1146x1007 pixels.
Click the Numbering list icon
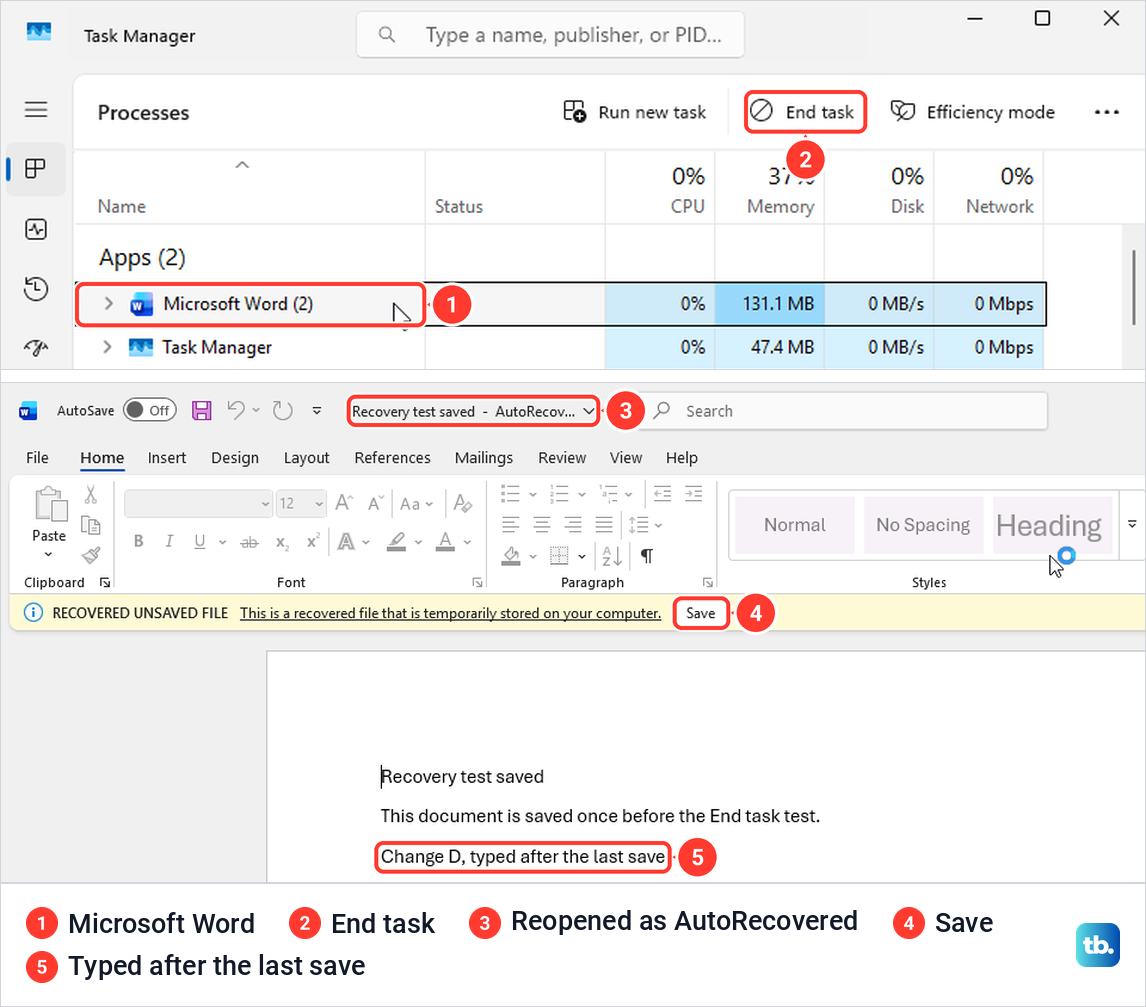point(559,494)
